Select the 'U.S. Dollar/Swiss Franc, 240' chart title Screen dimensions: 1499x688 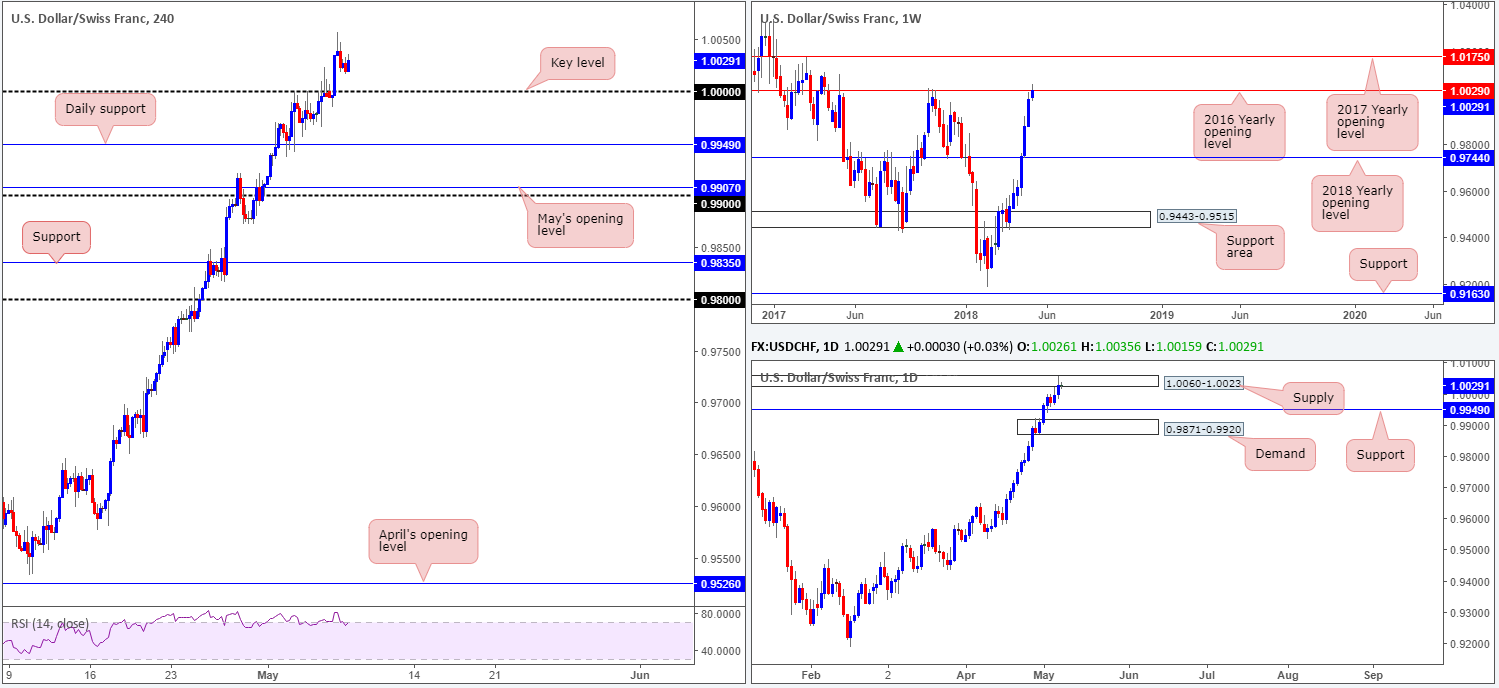pos(93,19)
